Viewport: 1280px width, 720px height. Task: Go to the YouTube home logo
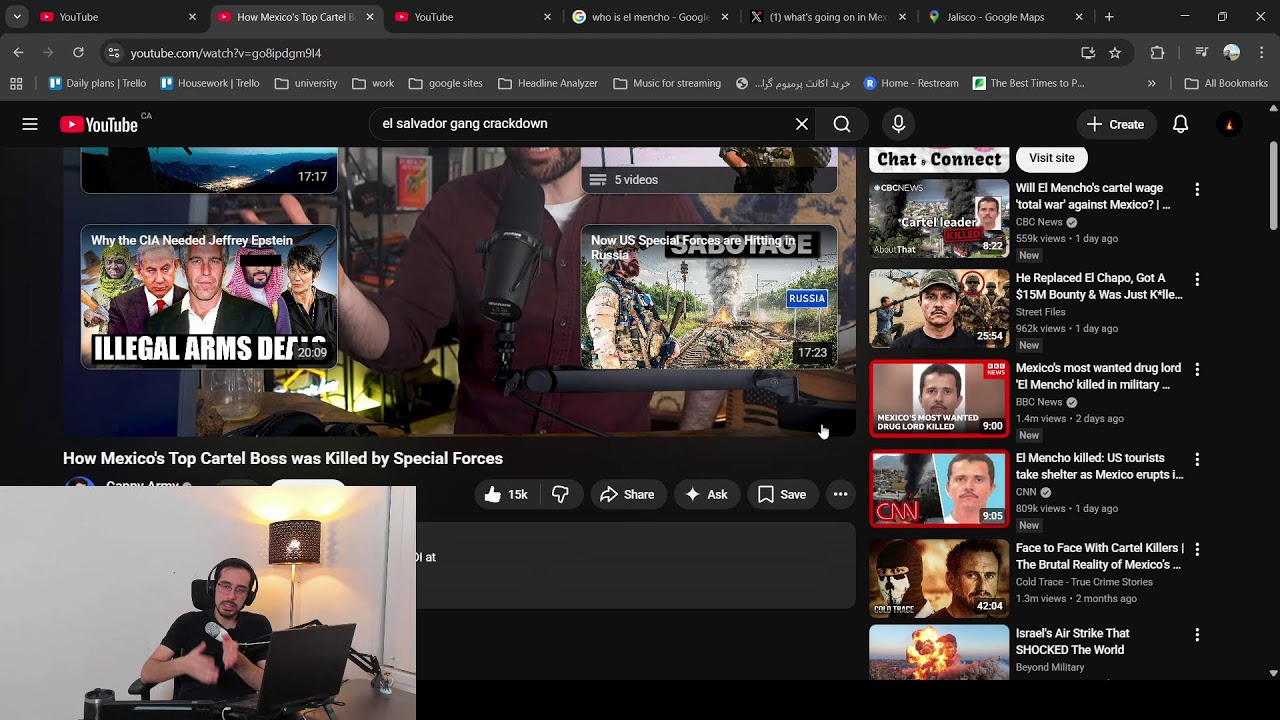pos(99,124)
